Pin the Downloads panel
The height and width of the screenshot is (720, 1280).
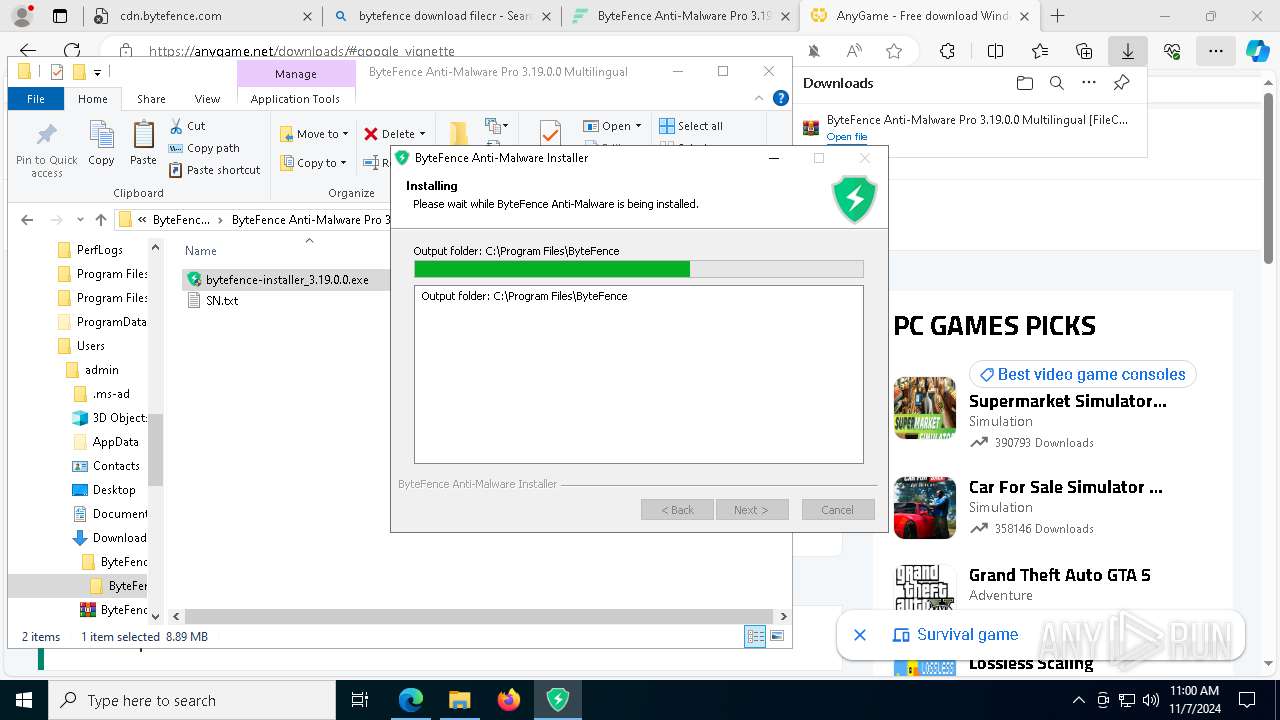click(x=1121, y=83)
